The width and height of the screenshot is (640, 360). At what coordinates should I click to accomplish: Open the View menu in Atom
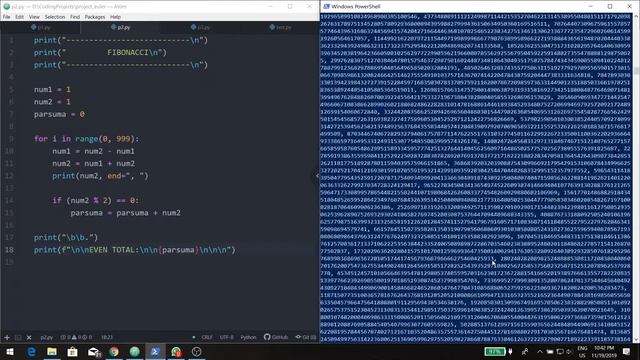pyautogui.click(x=34, y=17)
